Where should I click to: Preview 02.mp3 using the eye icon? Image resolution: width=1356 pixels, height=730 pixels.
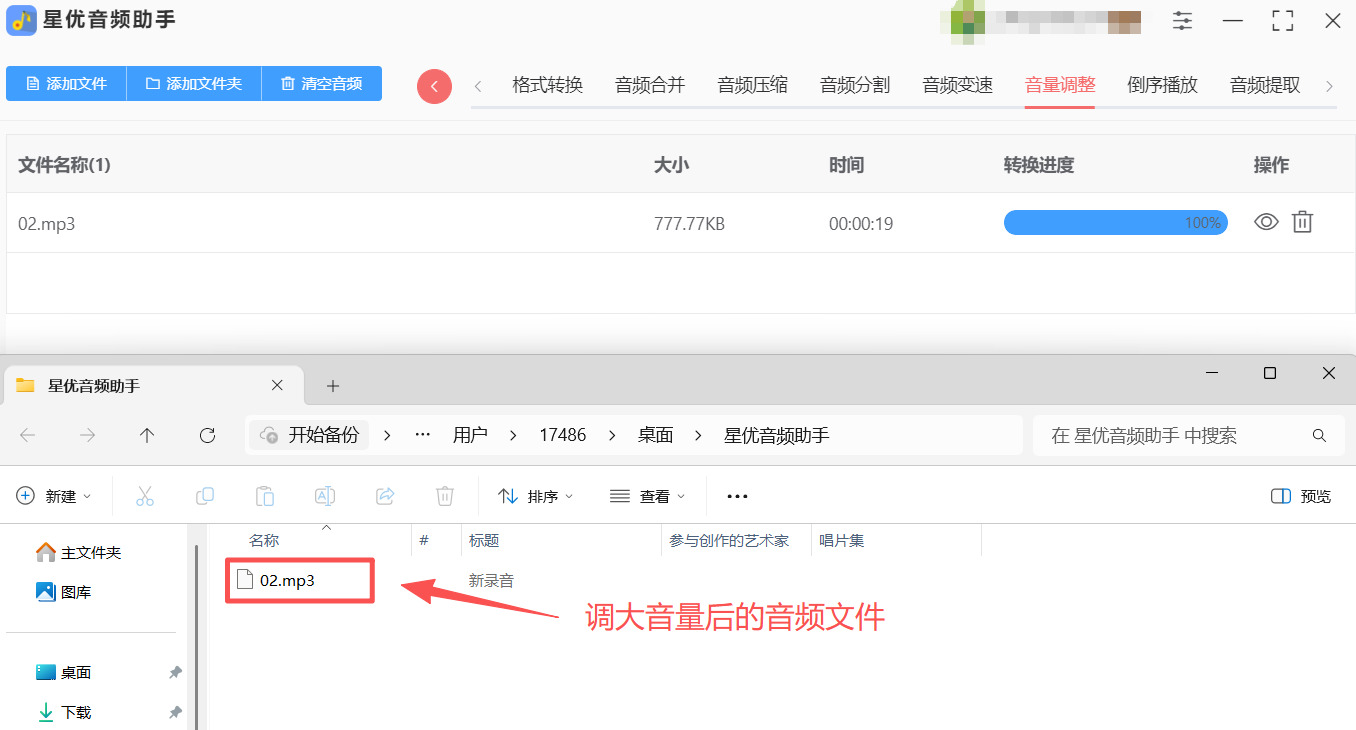(1266, 222)
